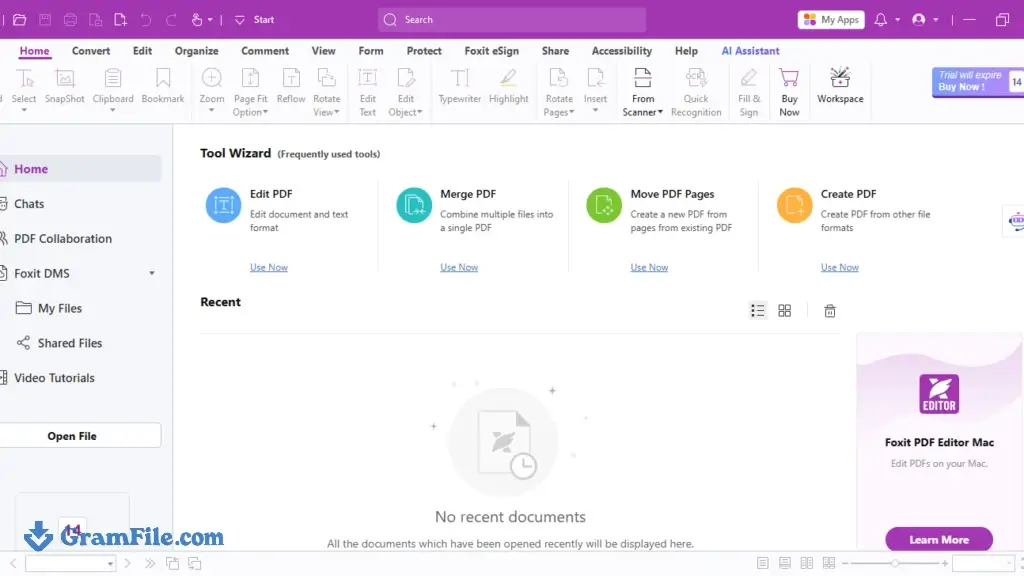Open the Comment tab

(x=265, y=51)
